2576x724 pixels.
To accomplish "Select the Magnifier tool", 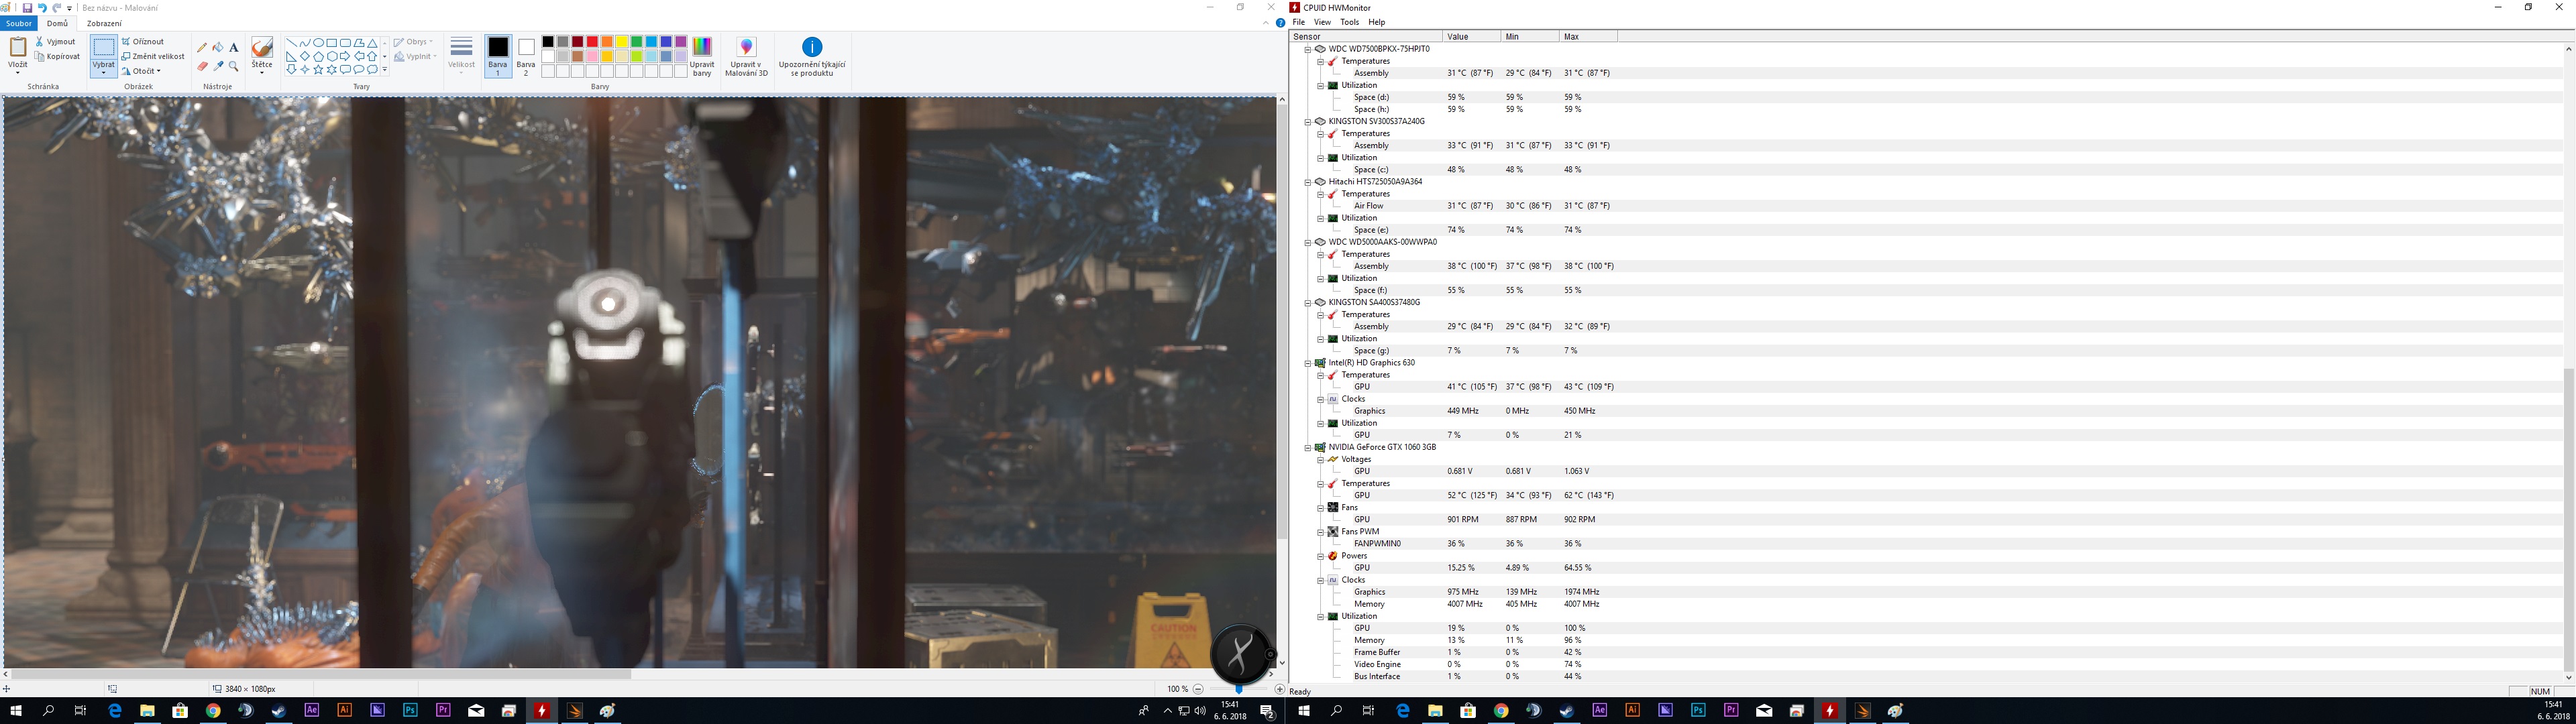I will point(234,66).
